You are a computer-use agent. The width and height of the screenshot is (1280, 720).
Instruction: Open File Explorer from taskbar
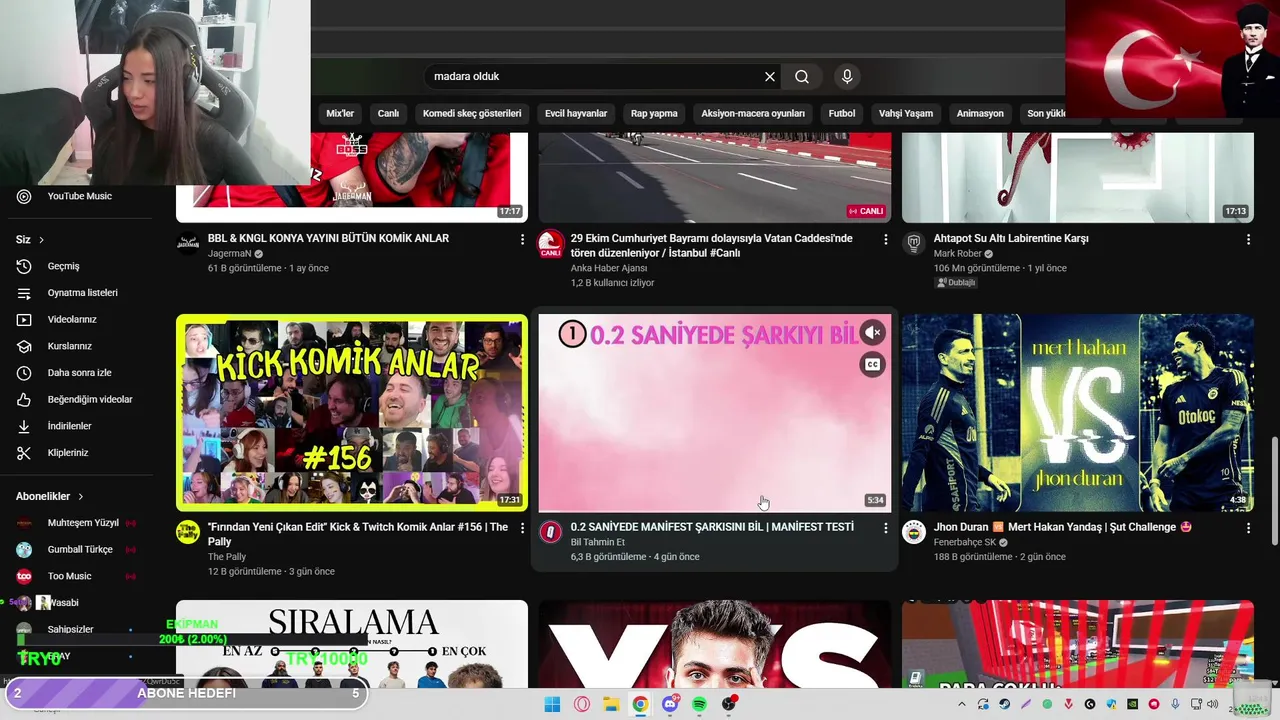pos(611,704)
